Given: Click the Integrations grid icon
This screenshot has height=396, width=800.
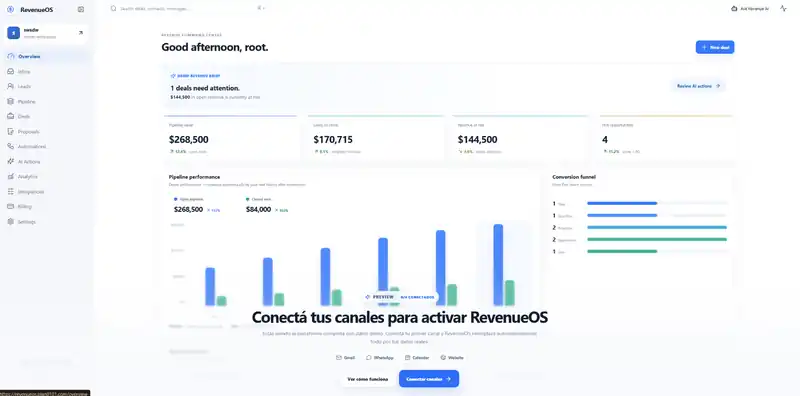Looking at the screenshot, I should point(11,191).
